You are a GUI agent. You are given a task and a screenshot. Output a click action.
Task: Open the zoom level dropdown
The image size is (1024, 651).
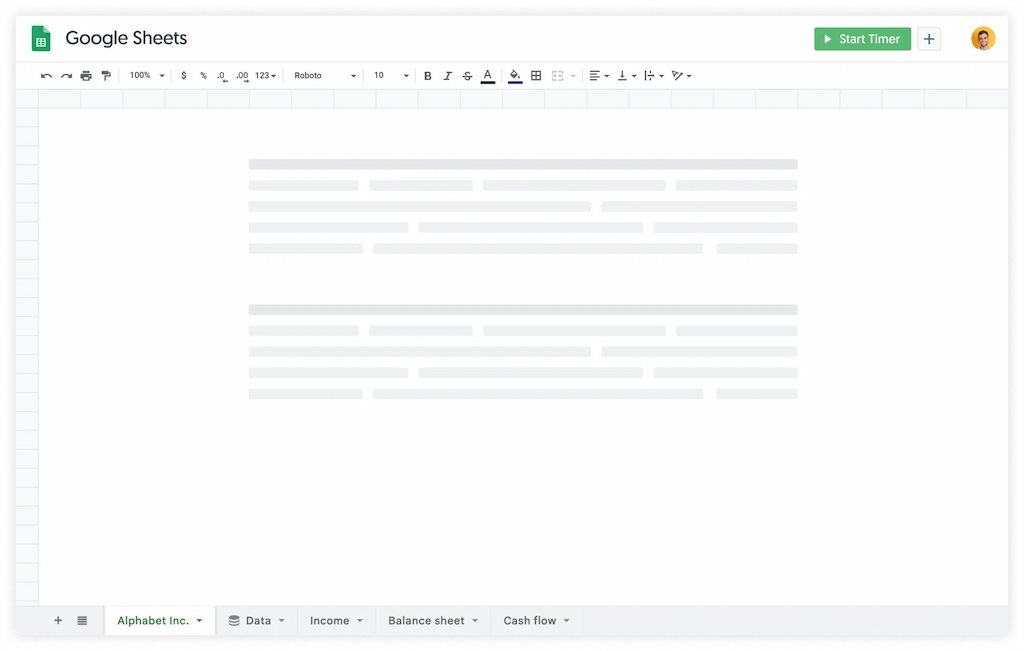(x=144, y=75)
